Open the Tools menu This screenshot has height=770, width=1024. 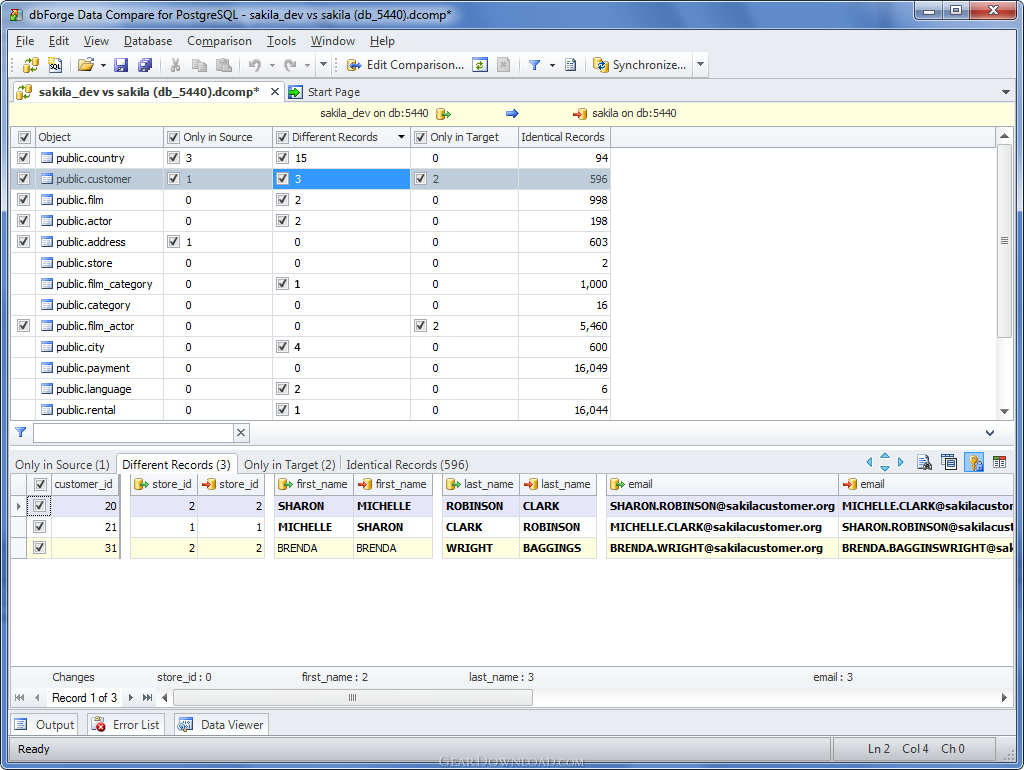coord(281,40)
